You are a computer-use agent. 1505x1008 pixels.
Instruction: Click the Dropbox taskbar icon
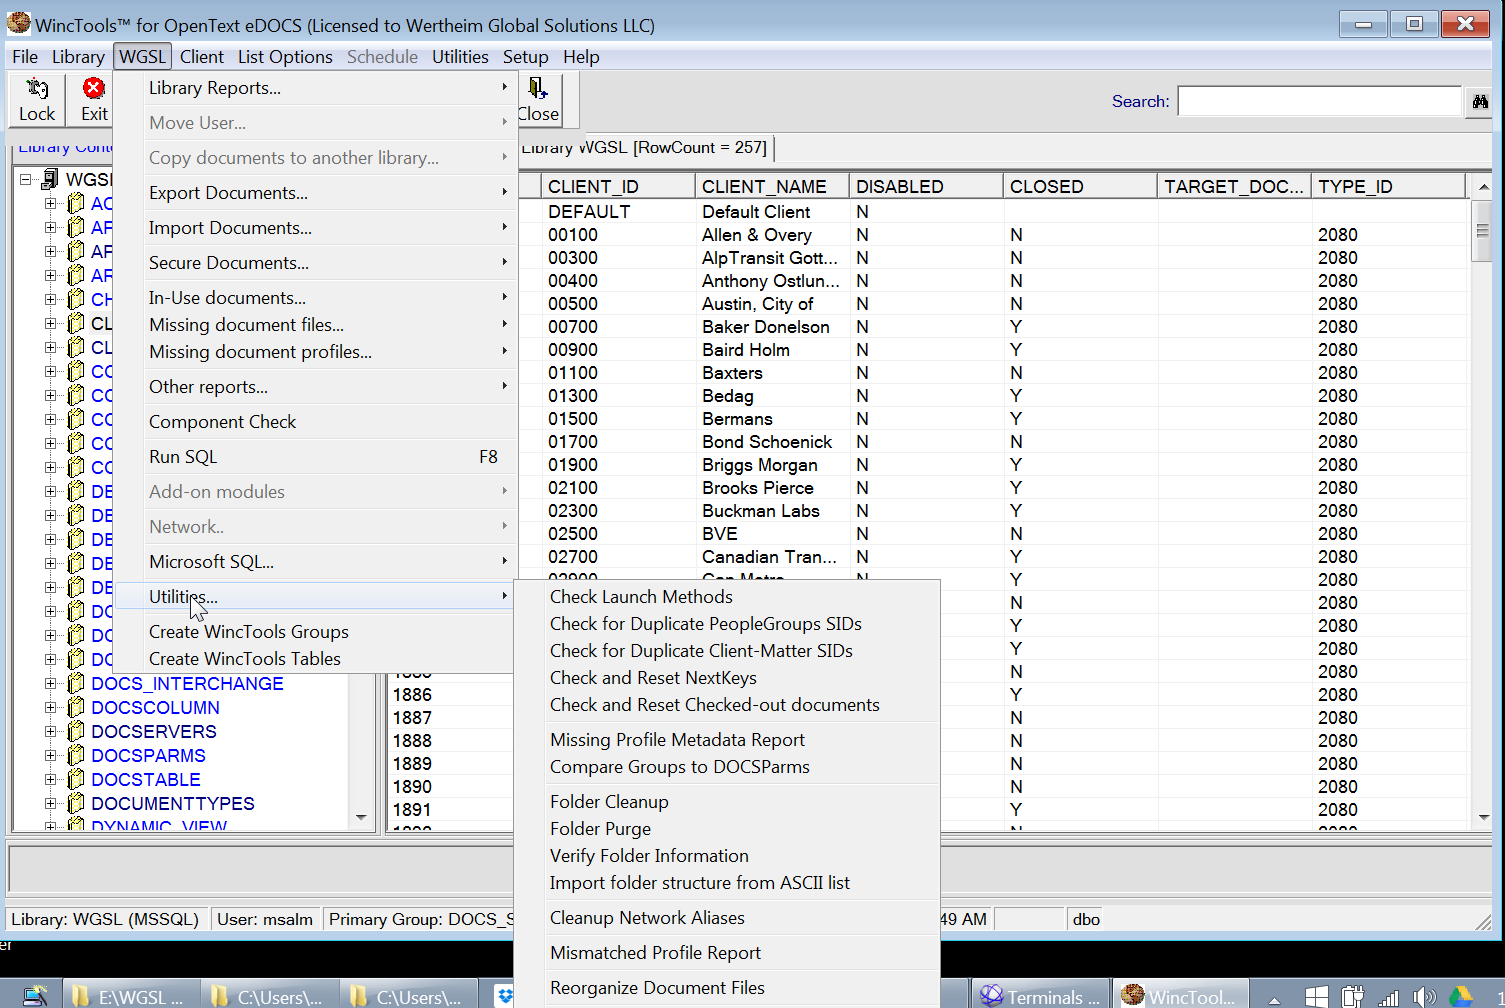click(x=505, y=995)
